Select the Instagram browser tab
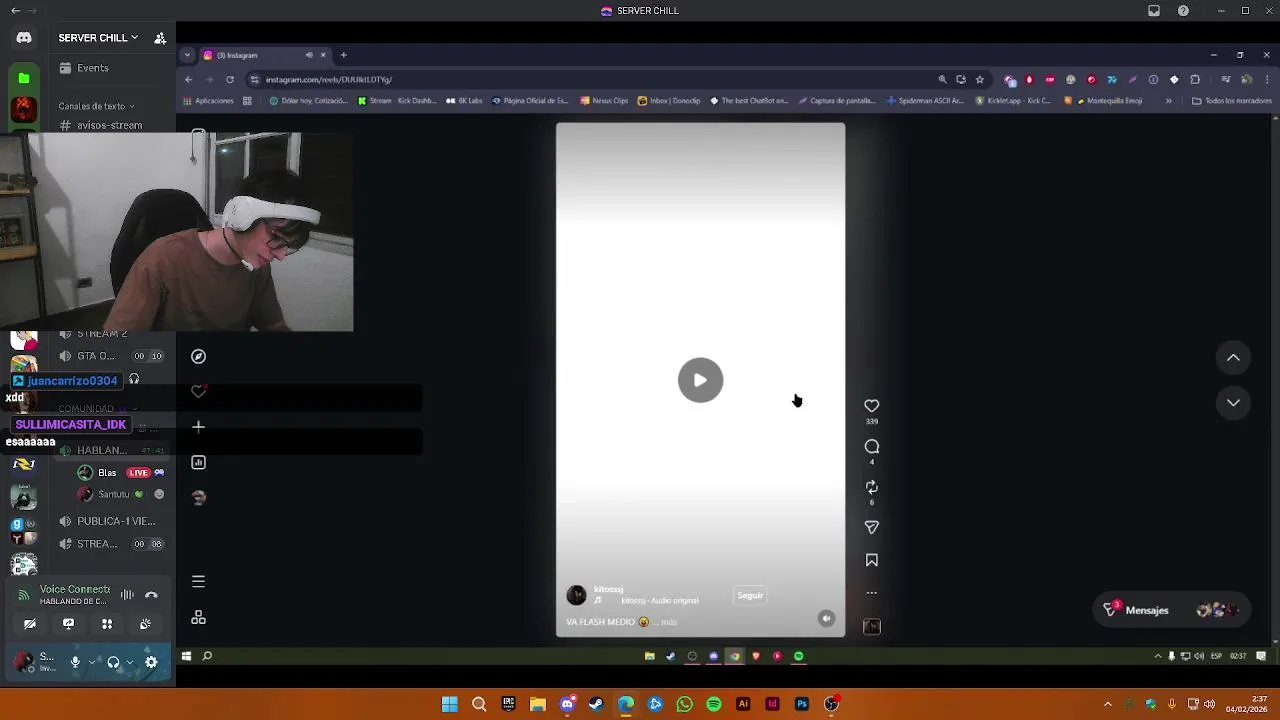 tap(264, 55)
